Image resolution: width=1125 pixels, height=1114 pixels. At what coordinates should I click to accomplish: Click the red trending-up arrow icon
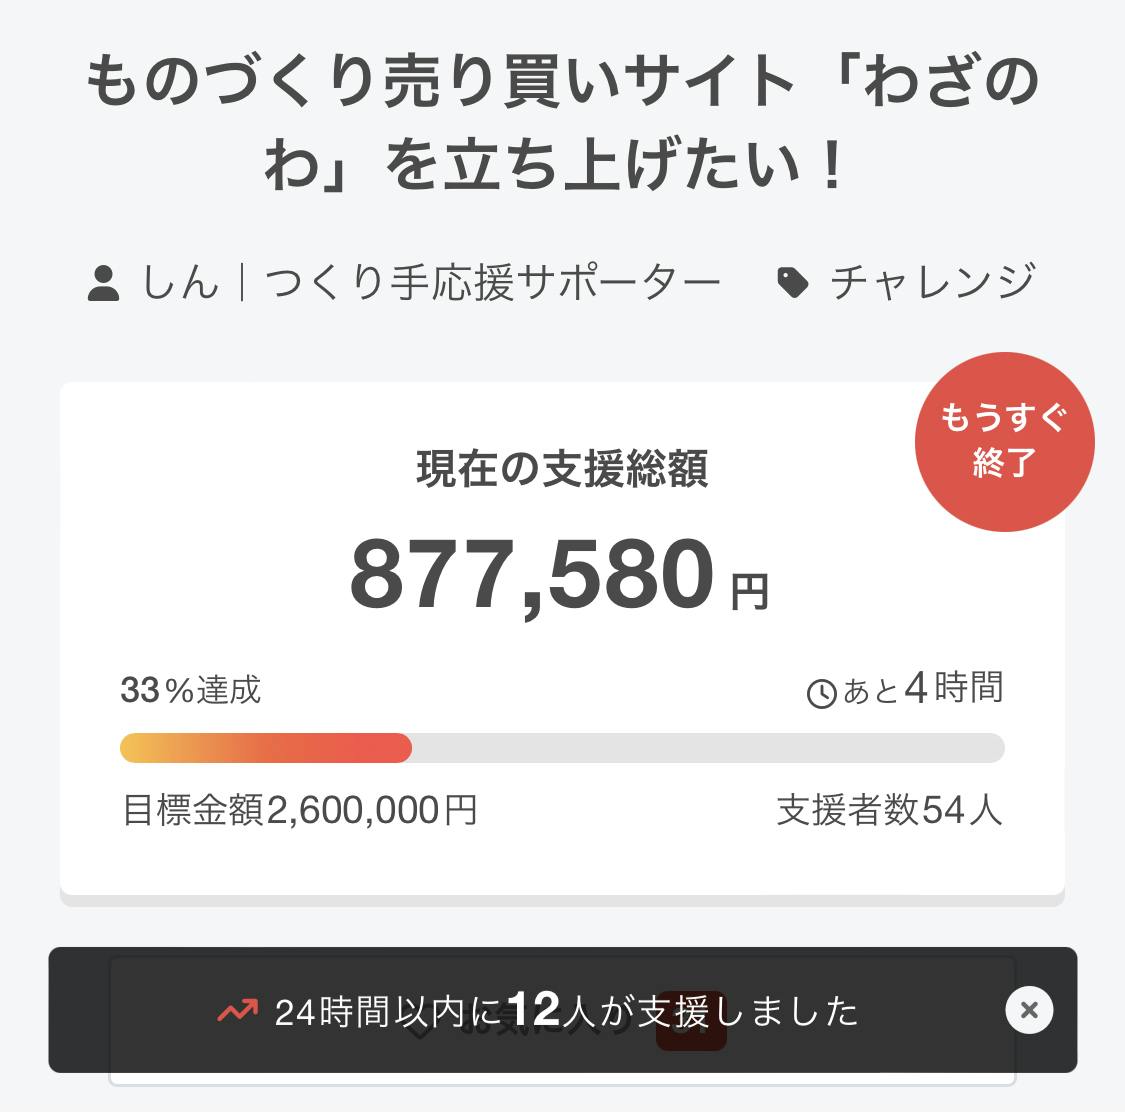click(237, 1011)
